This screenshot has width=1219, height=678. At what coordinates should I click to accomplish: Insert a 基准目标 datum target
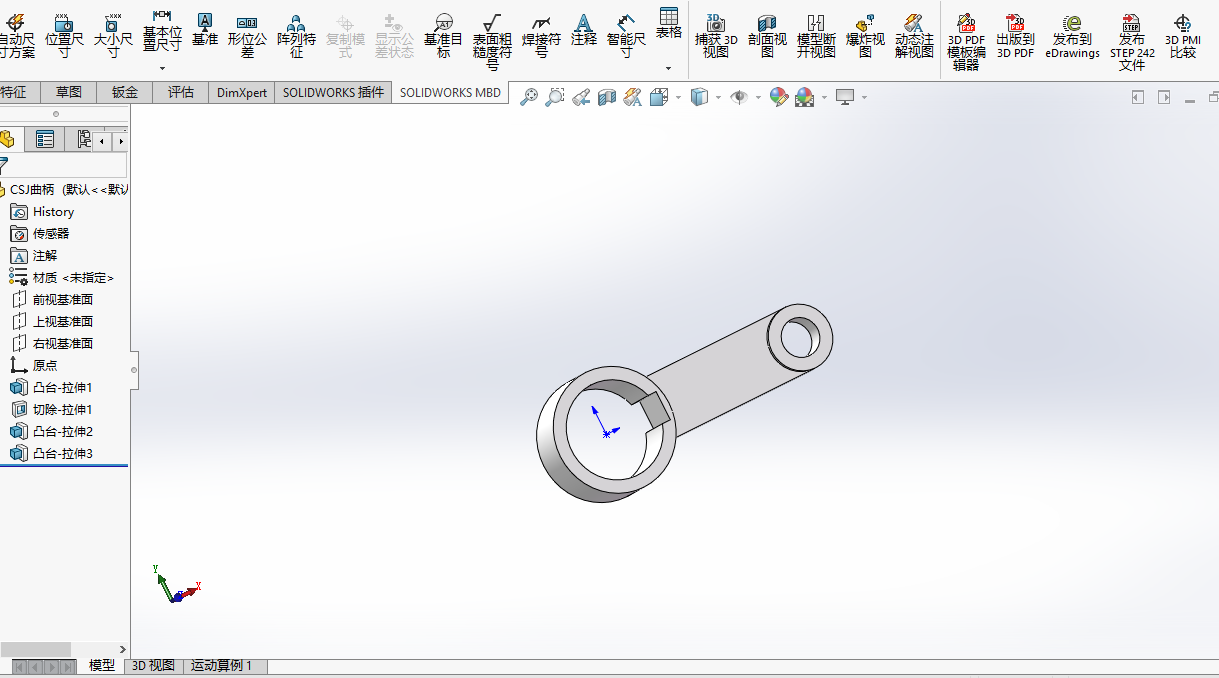[x=444, y=35]
